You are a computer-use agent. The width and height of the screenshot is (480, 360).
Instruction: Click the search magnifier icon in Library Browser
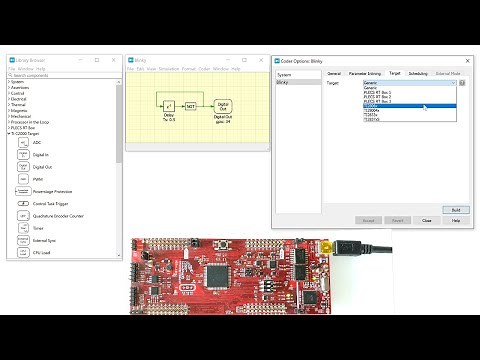pyautogui.click(x=11, y=75)
